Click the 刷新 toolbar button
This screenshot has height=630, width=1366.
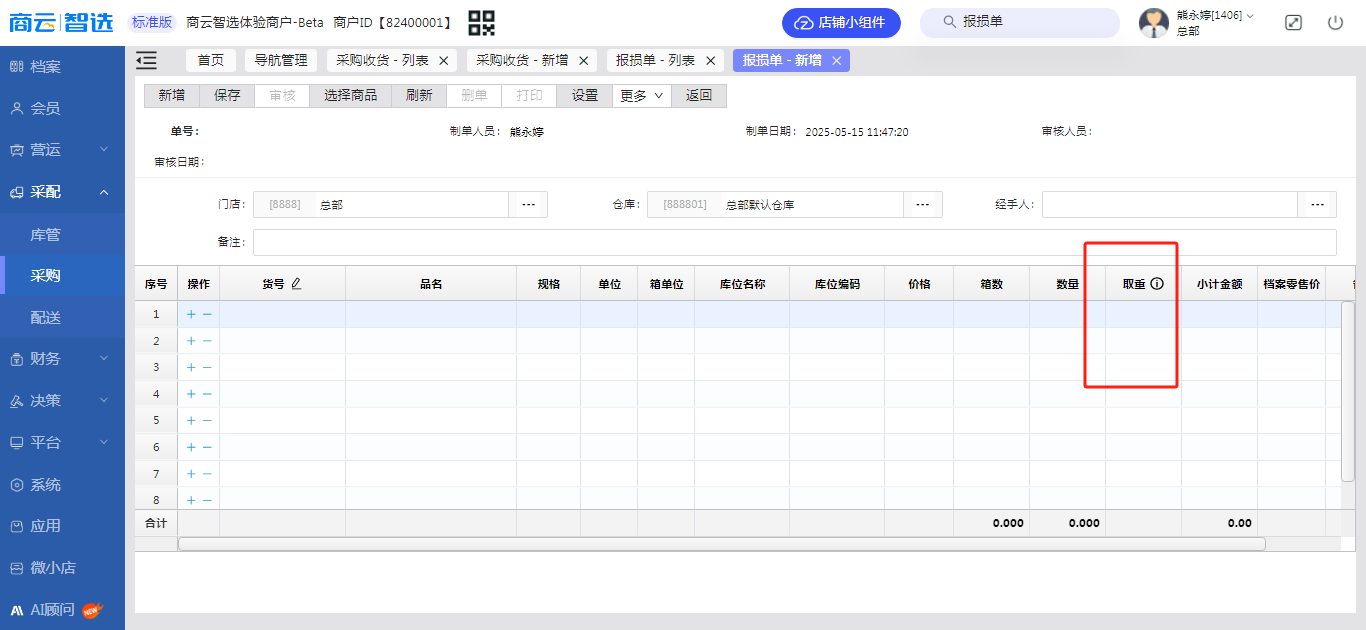tap(419, 96)
